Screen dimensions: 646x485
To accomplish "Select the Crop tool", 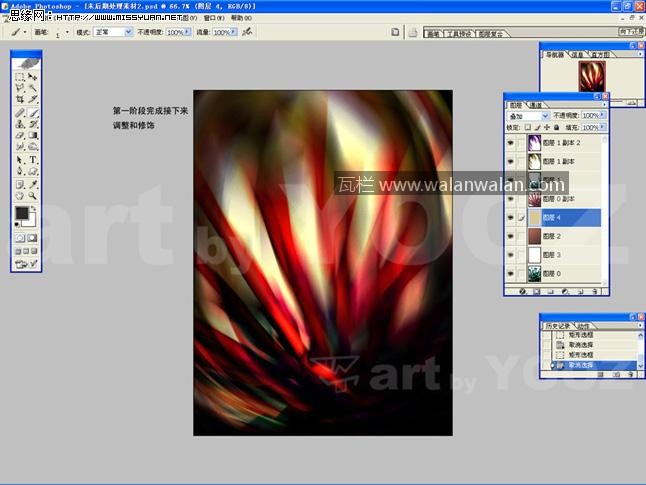I will click(x=20, y=100).
